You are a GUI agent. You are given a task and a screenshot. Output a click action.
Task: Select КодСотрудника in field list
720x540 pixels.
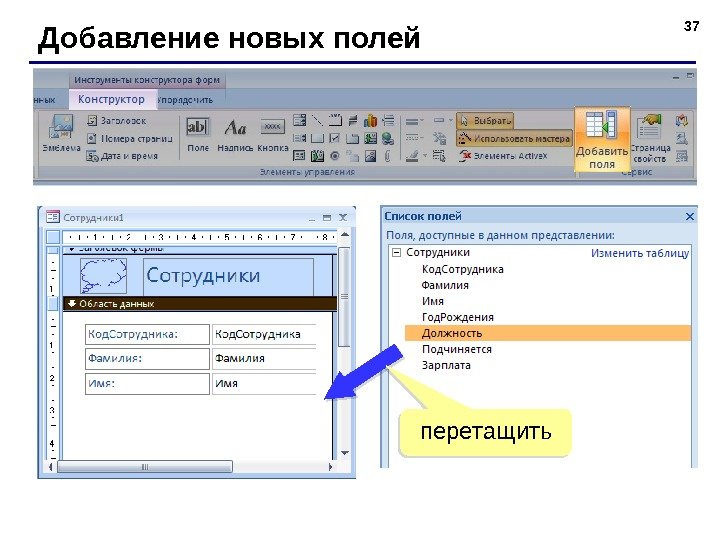coord(462,269)
